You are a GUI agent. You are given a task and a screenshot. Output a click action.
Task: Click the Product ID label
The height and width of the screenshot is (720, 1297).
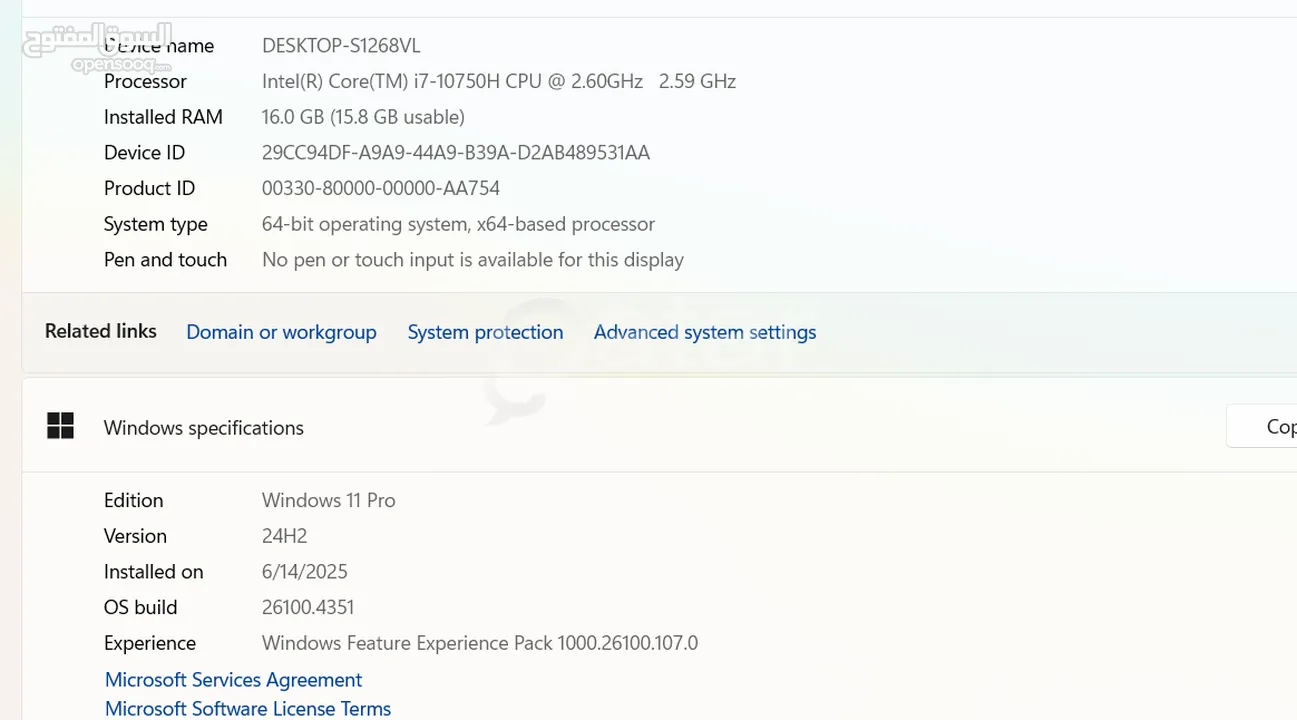click(x=149, y=189)
